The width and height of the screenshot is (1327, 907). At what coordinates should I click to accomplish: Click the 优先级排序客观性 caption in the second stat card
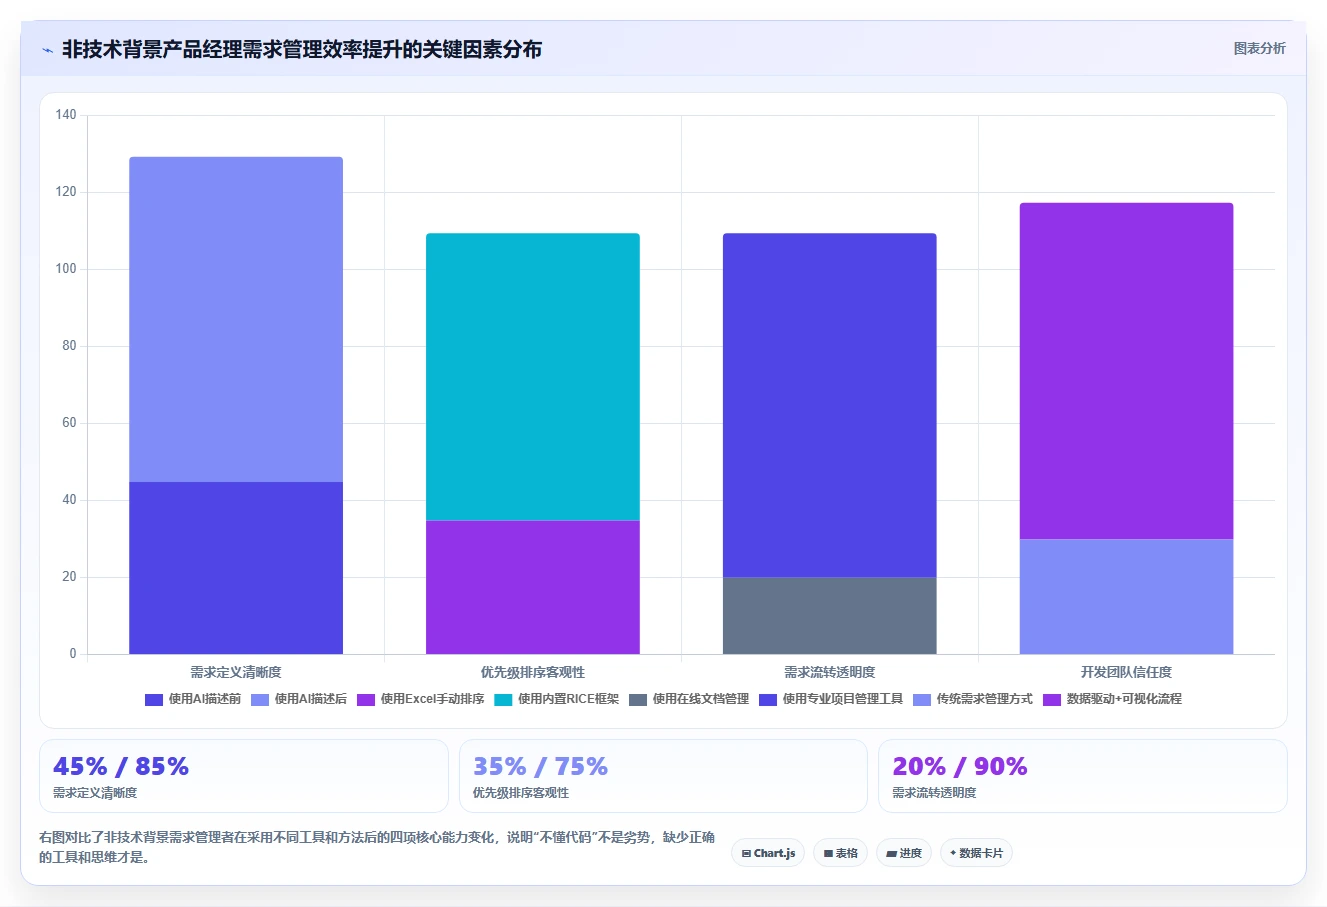click(x=521, y=793)
